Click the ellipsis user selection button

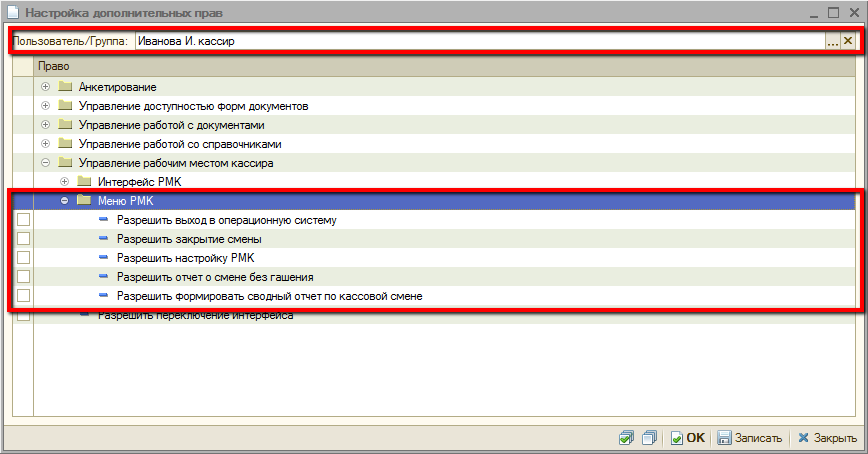coord(832,41)
